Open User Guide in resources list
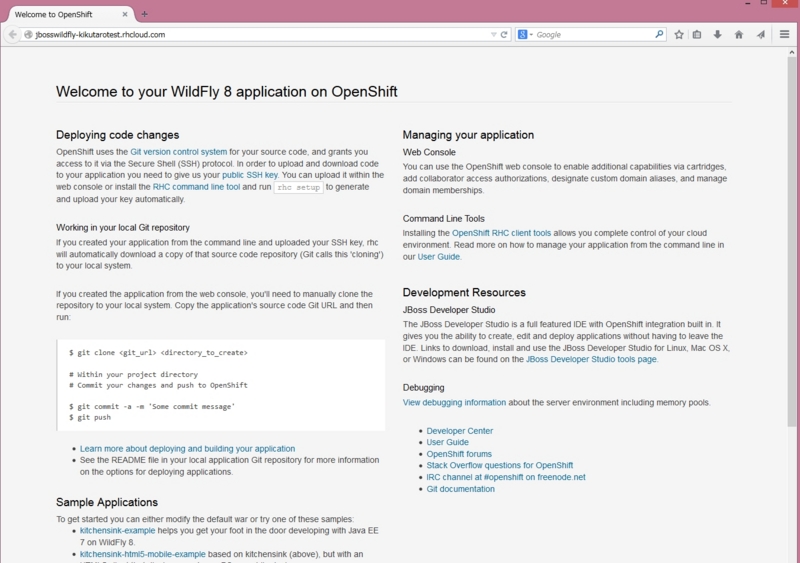Viewport: 800px width, 563px height. pos(447,442)
